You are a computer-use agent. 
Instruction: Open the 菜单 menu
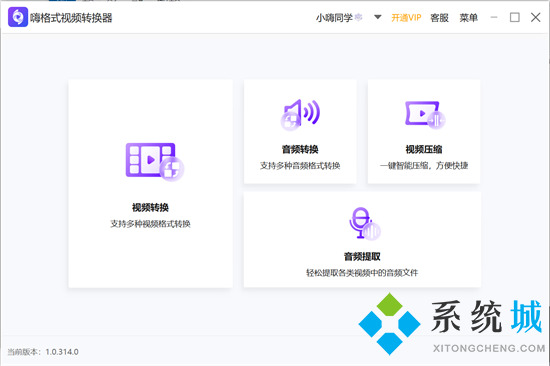coord(468,18)
